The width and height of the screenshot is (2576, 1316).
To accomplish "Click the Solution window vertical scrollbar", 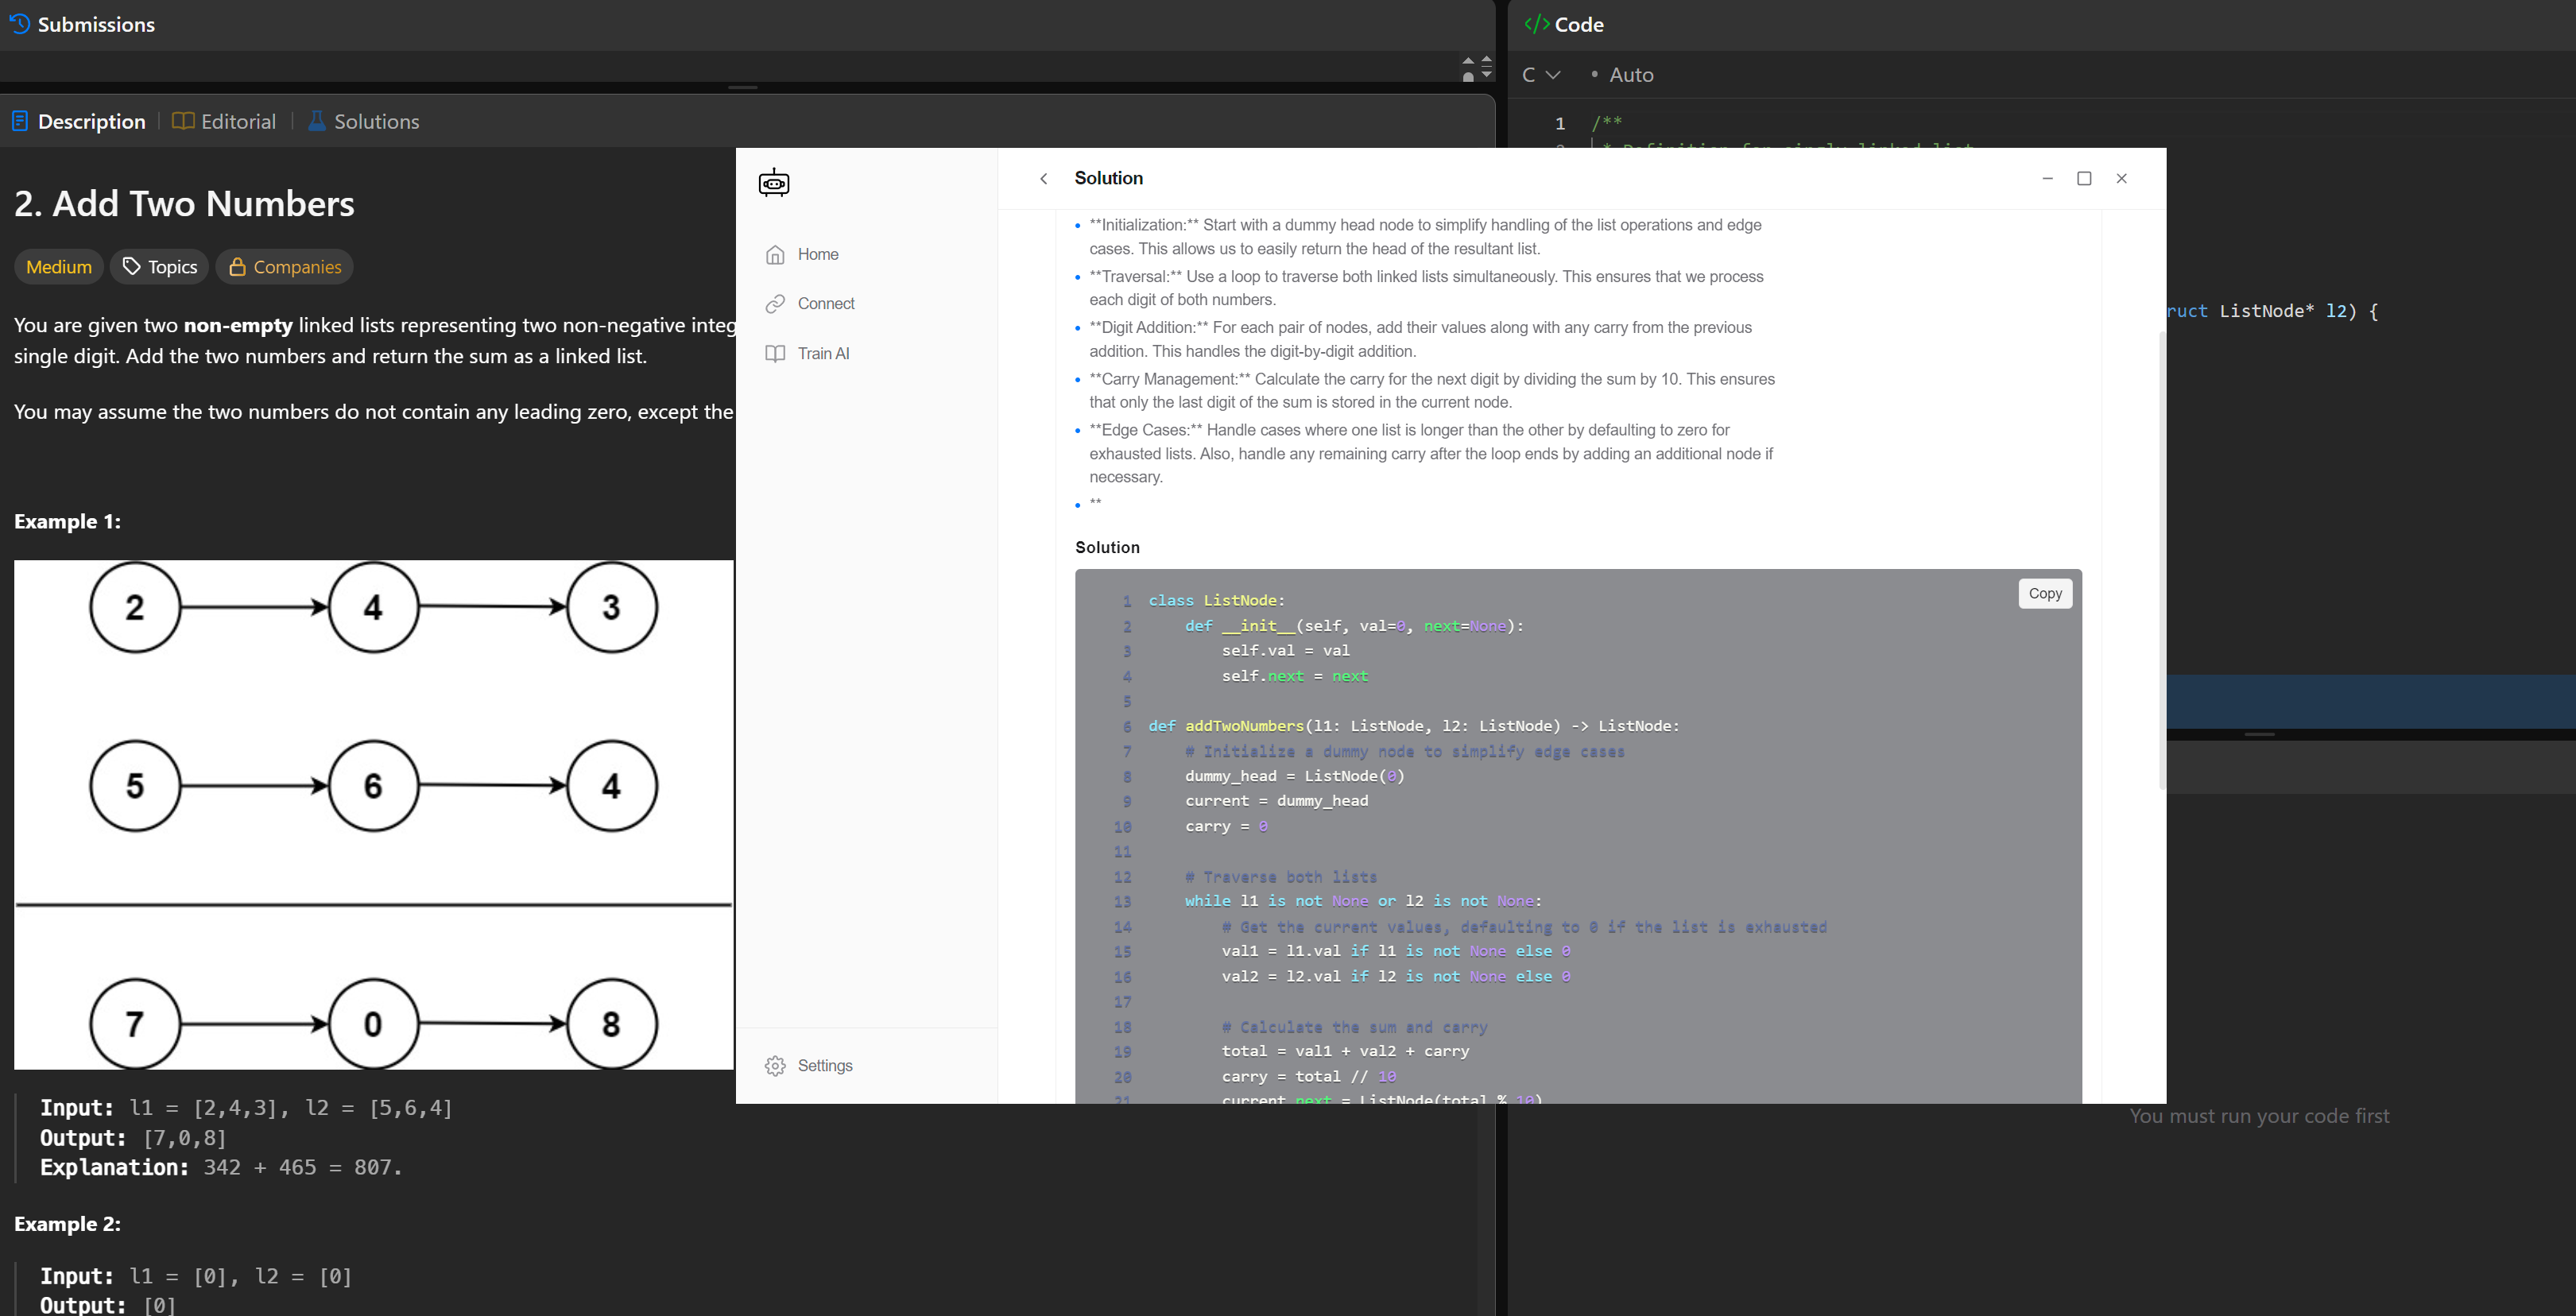I will click(x=2162, y=560).
